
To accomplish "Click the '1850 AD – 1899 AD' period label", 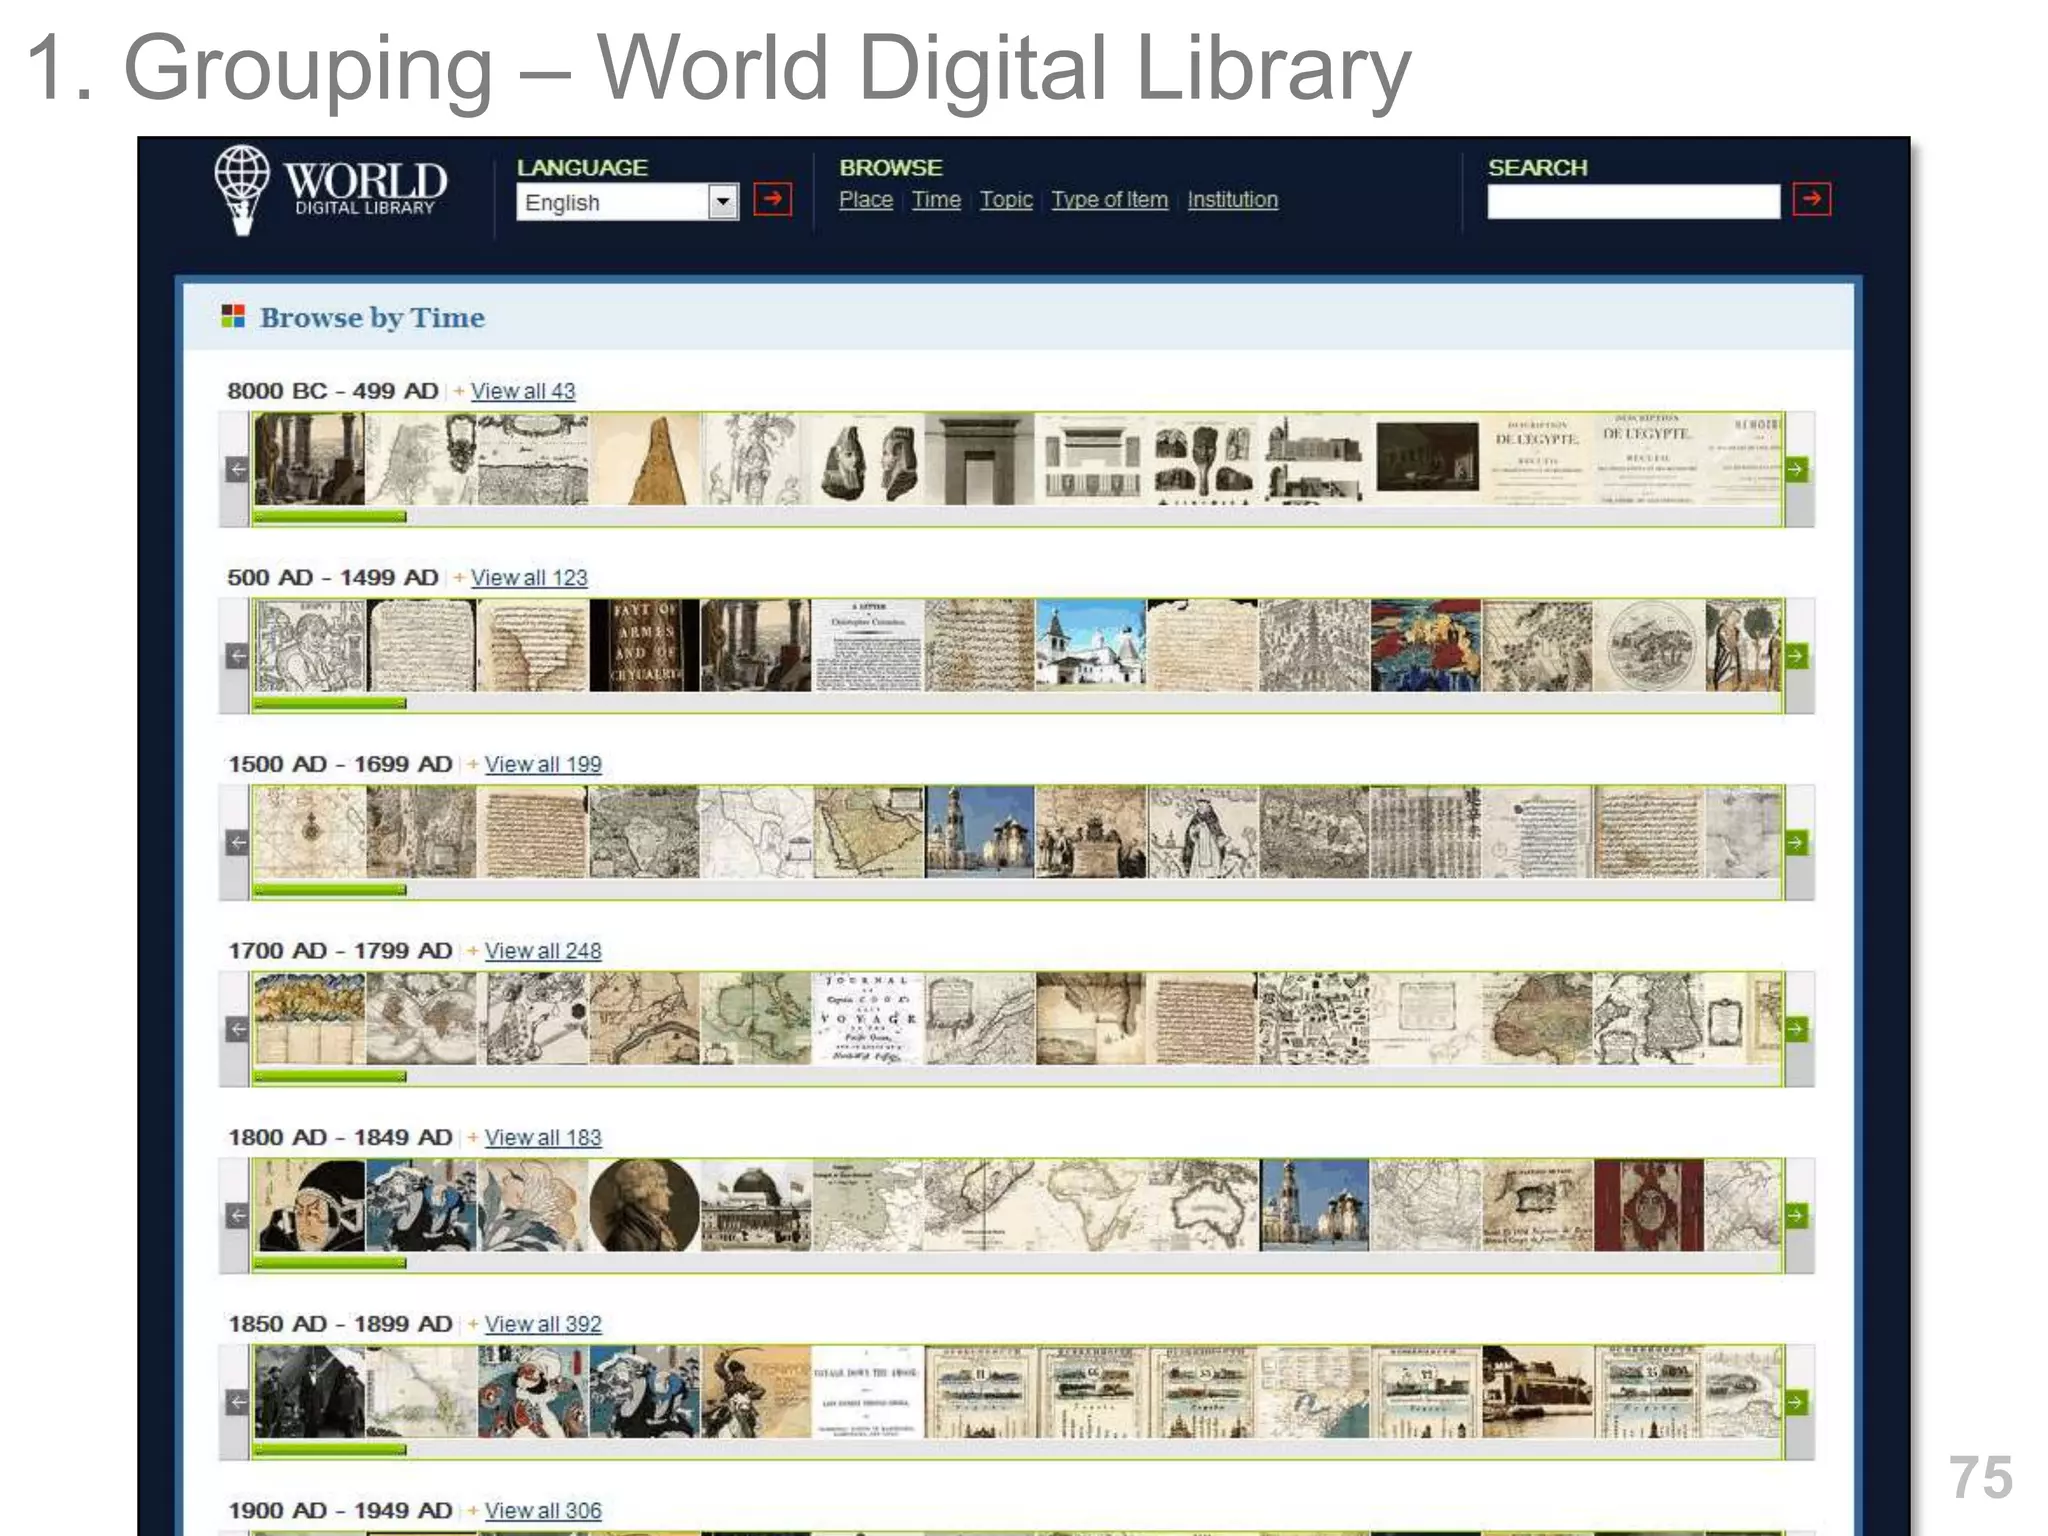I will (340, 1324).
